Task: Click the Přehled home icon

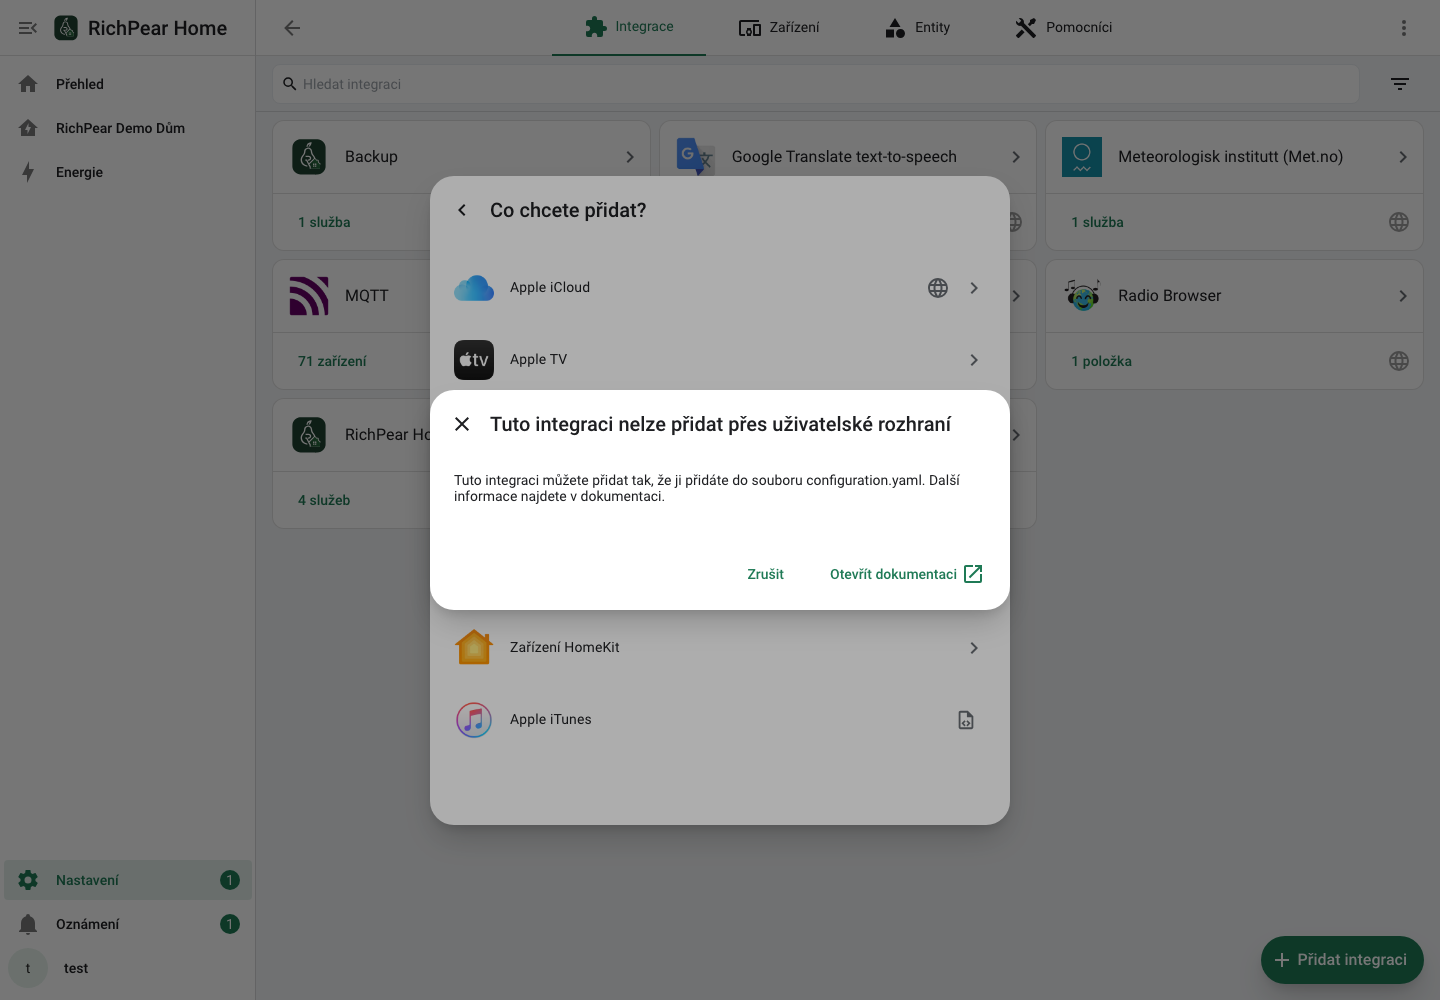Action: tap(28, 84)
